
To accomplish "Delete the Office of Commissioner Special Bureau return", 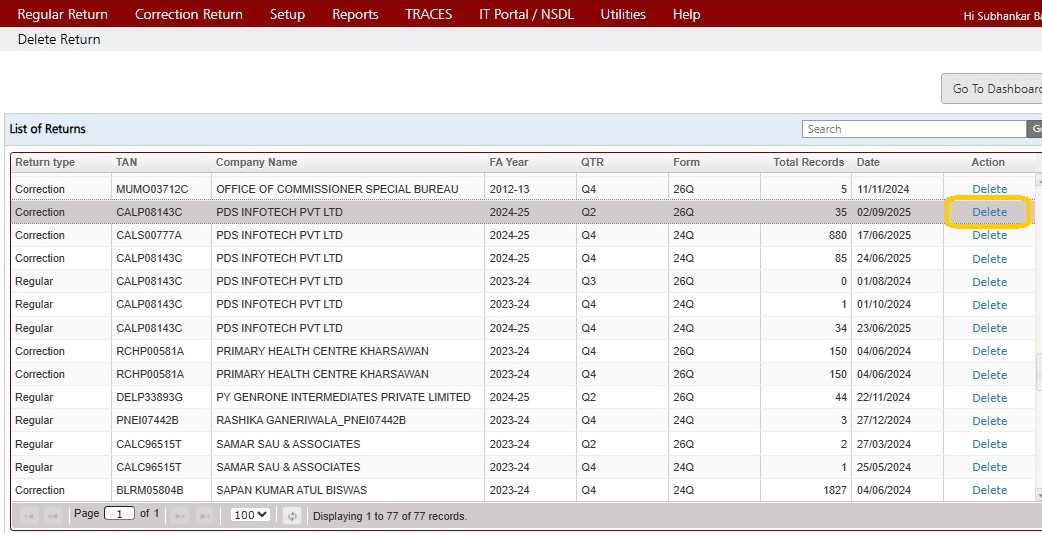I will click(989, 189).
